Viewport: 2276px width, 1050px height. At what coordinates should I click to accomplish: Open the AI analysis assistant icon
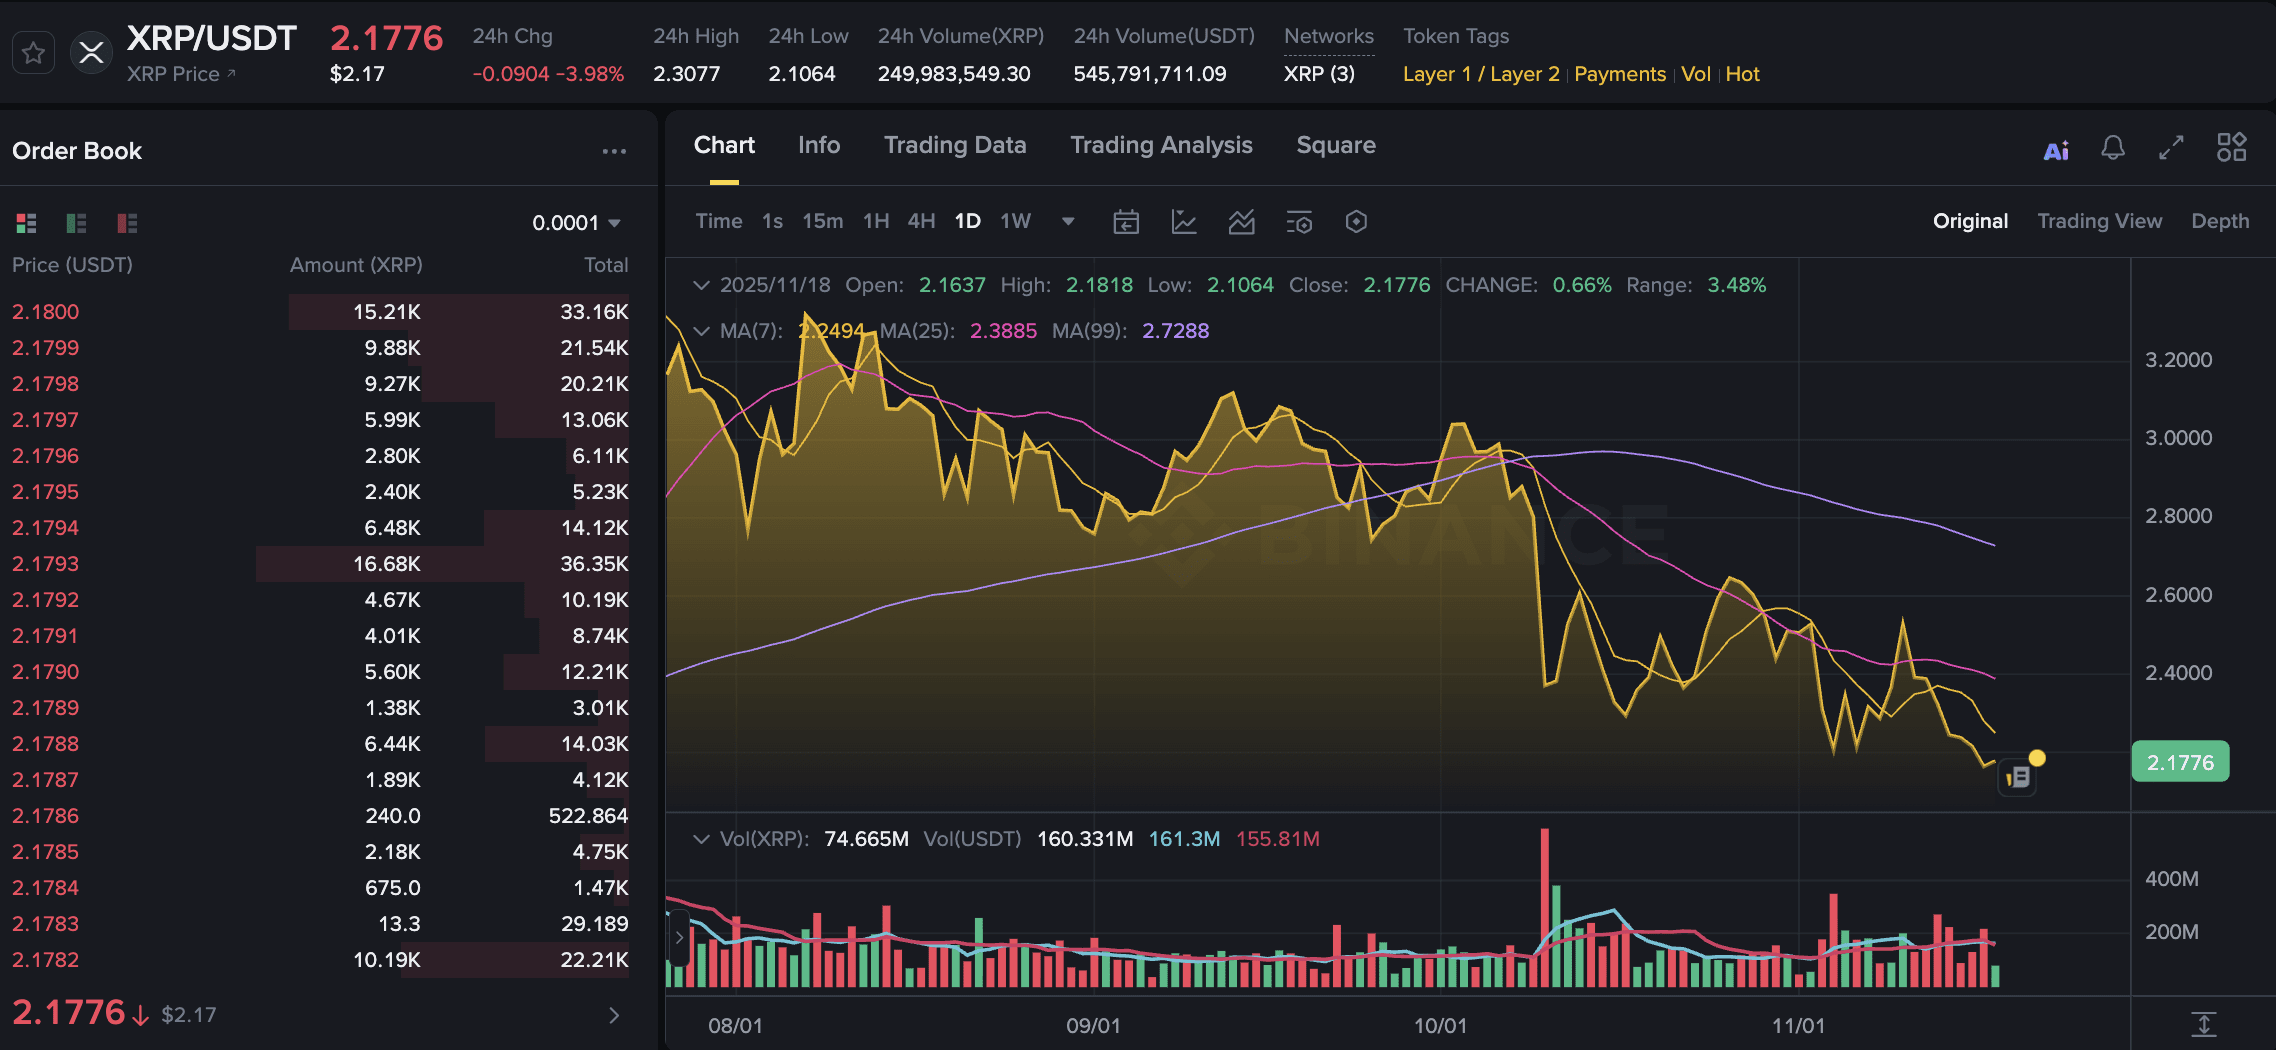[2056, 148]
